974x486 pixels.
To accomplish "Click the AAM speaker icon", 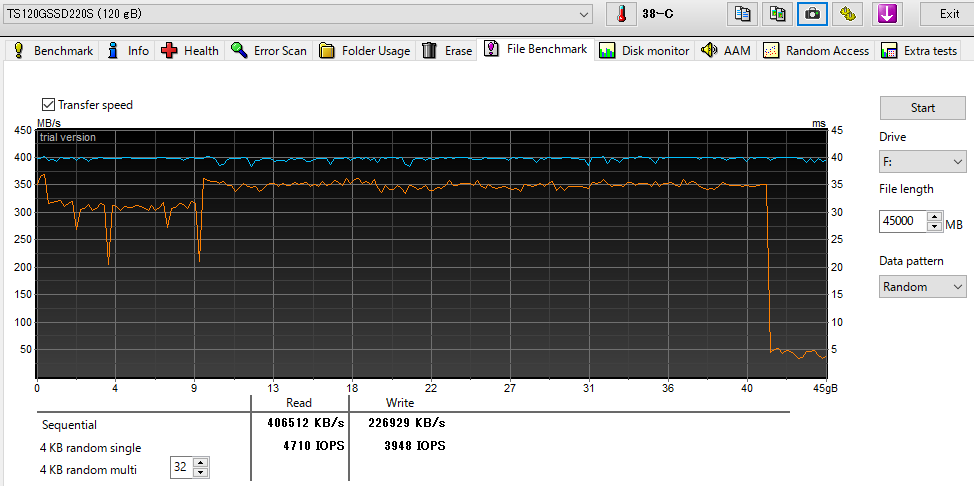I will point(709,50).
